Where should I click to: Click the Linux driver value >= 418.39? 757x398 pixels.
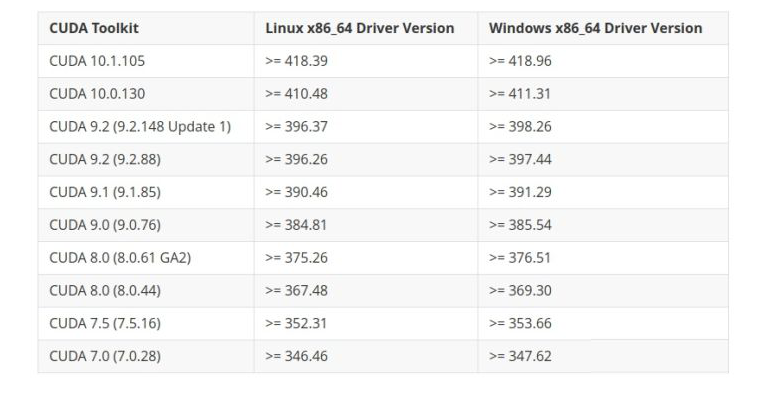click(x=296, y=61)
